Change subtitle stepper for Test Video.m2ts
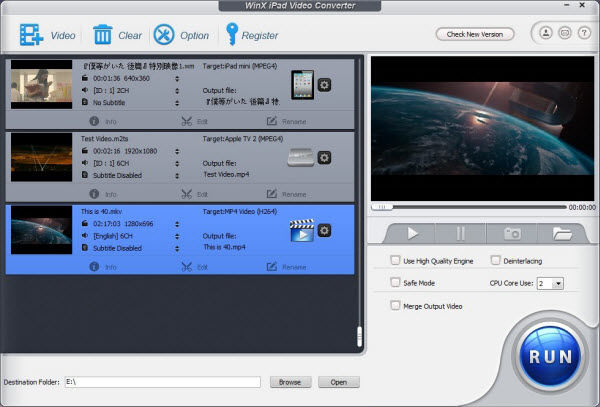The height and width of the screenshot is (407, 600). click(x=177, y=176)
